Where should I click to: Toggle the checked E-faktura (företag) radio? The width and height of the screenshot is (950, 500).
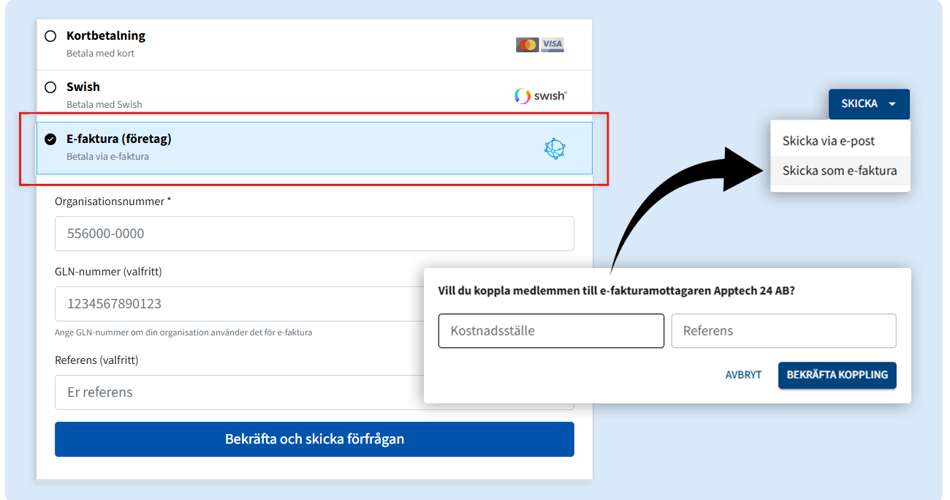pos(51,139)
